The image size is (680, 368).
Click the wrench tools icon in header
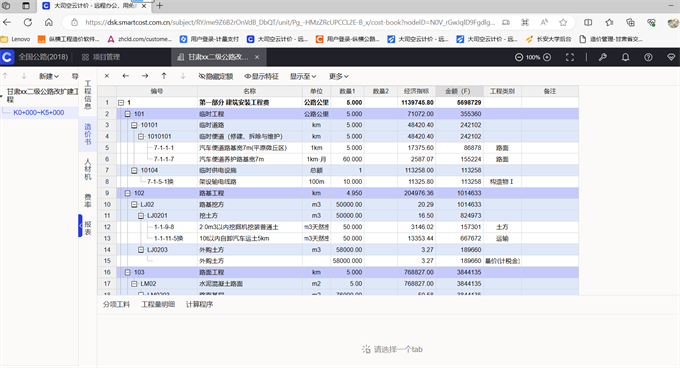[x=602, y=57]
